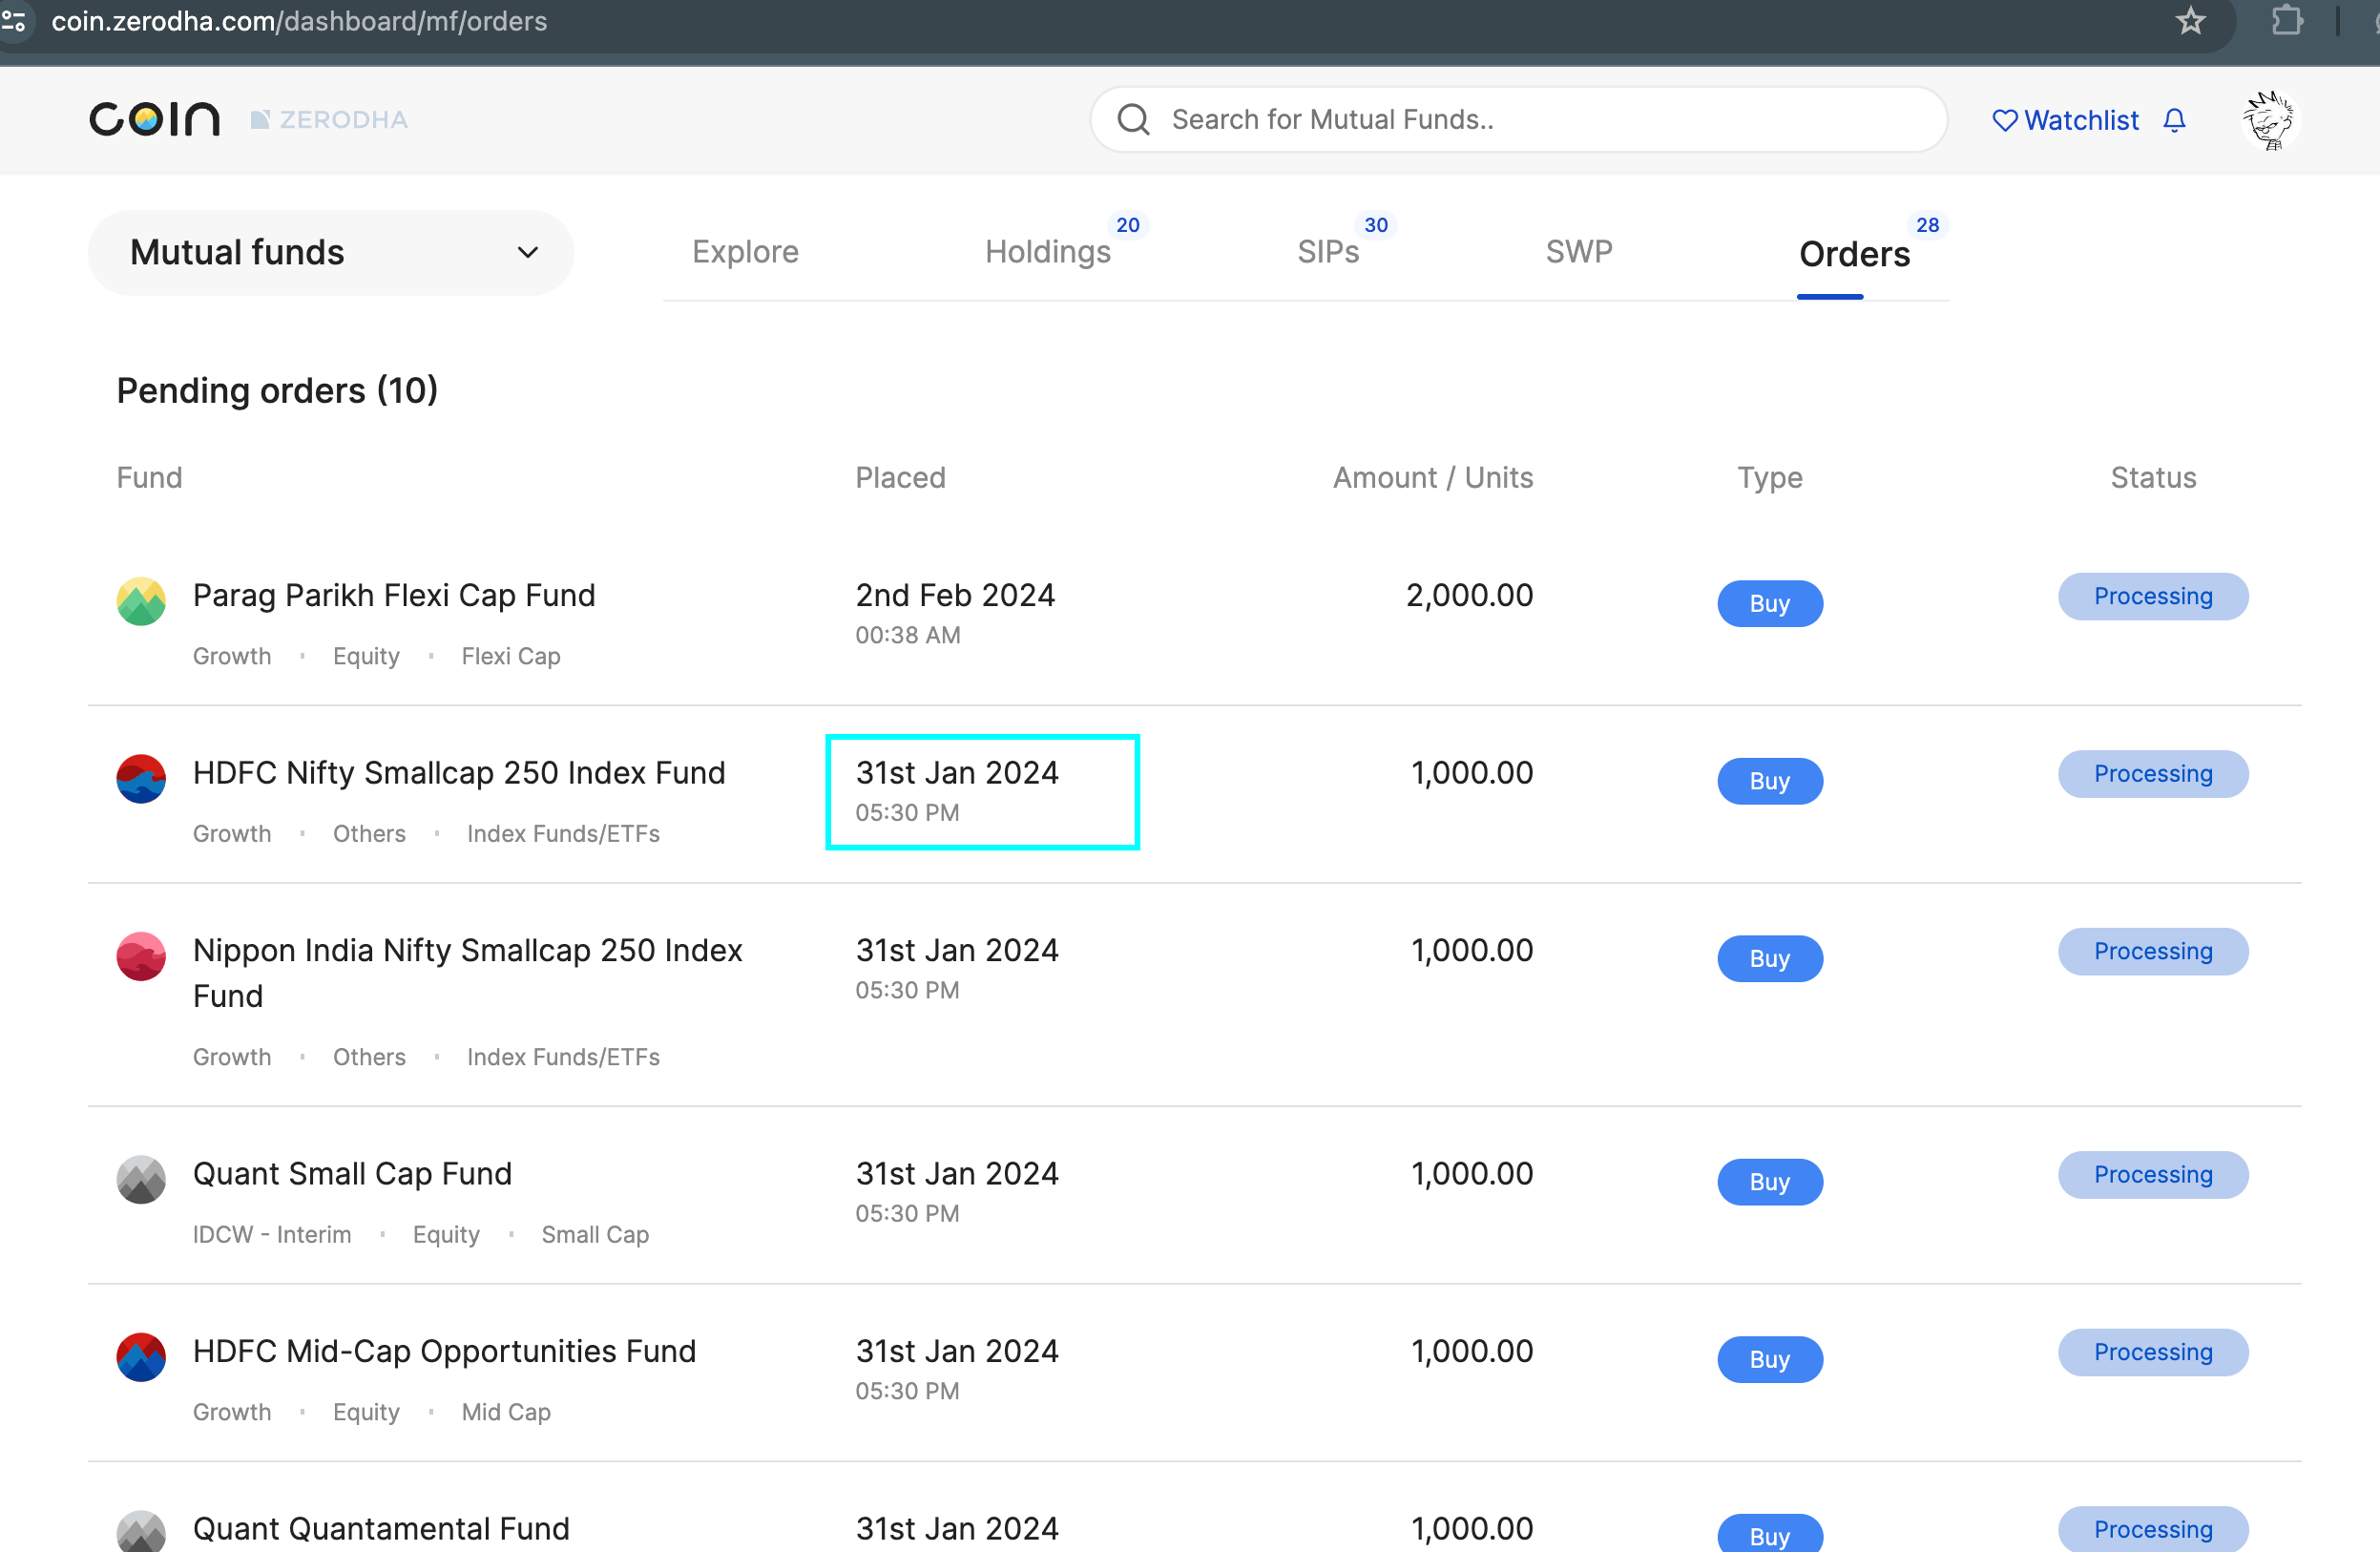Click the Coin logo

pos(155,119)
